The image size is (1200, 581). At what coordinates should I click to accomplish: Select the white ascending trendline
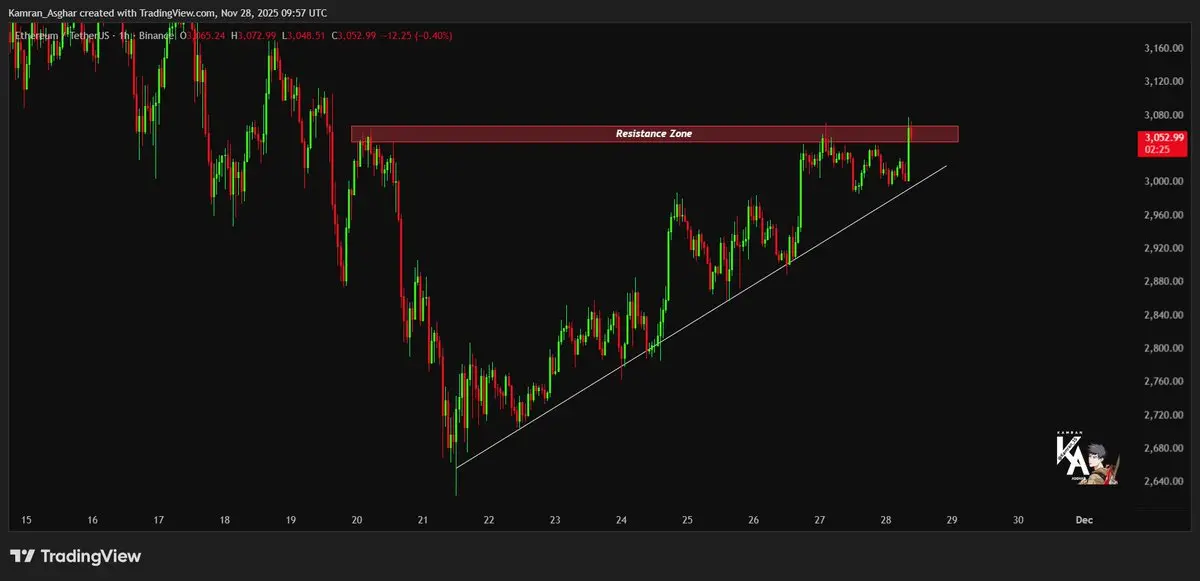(x=700, y=317)
